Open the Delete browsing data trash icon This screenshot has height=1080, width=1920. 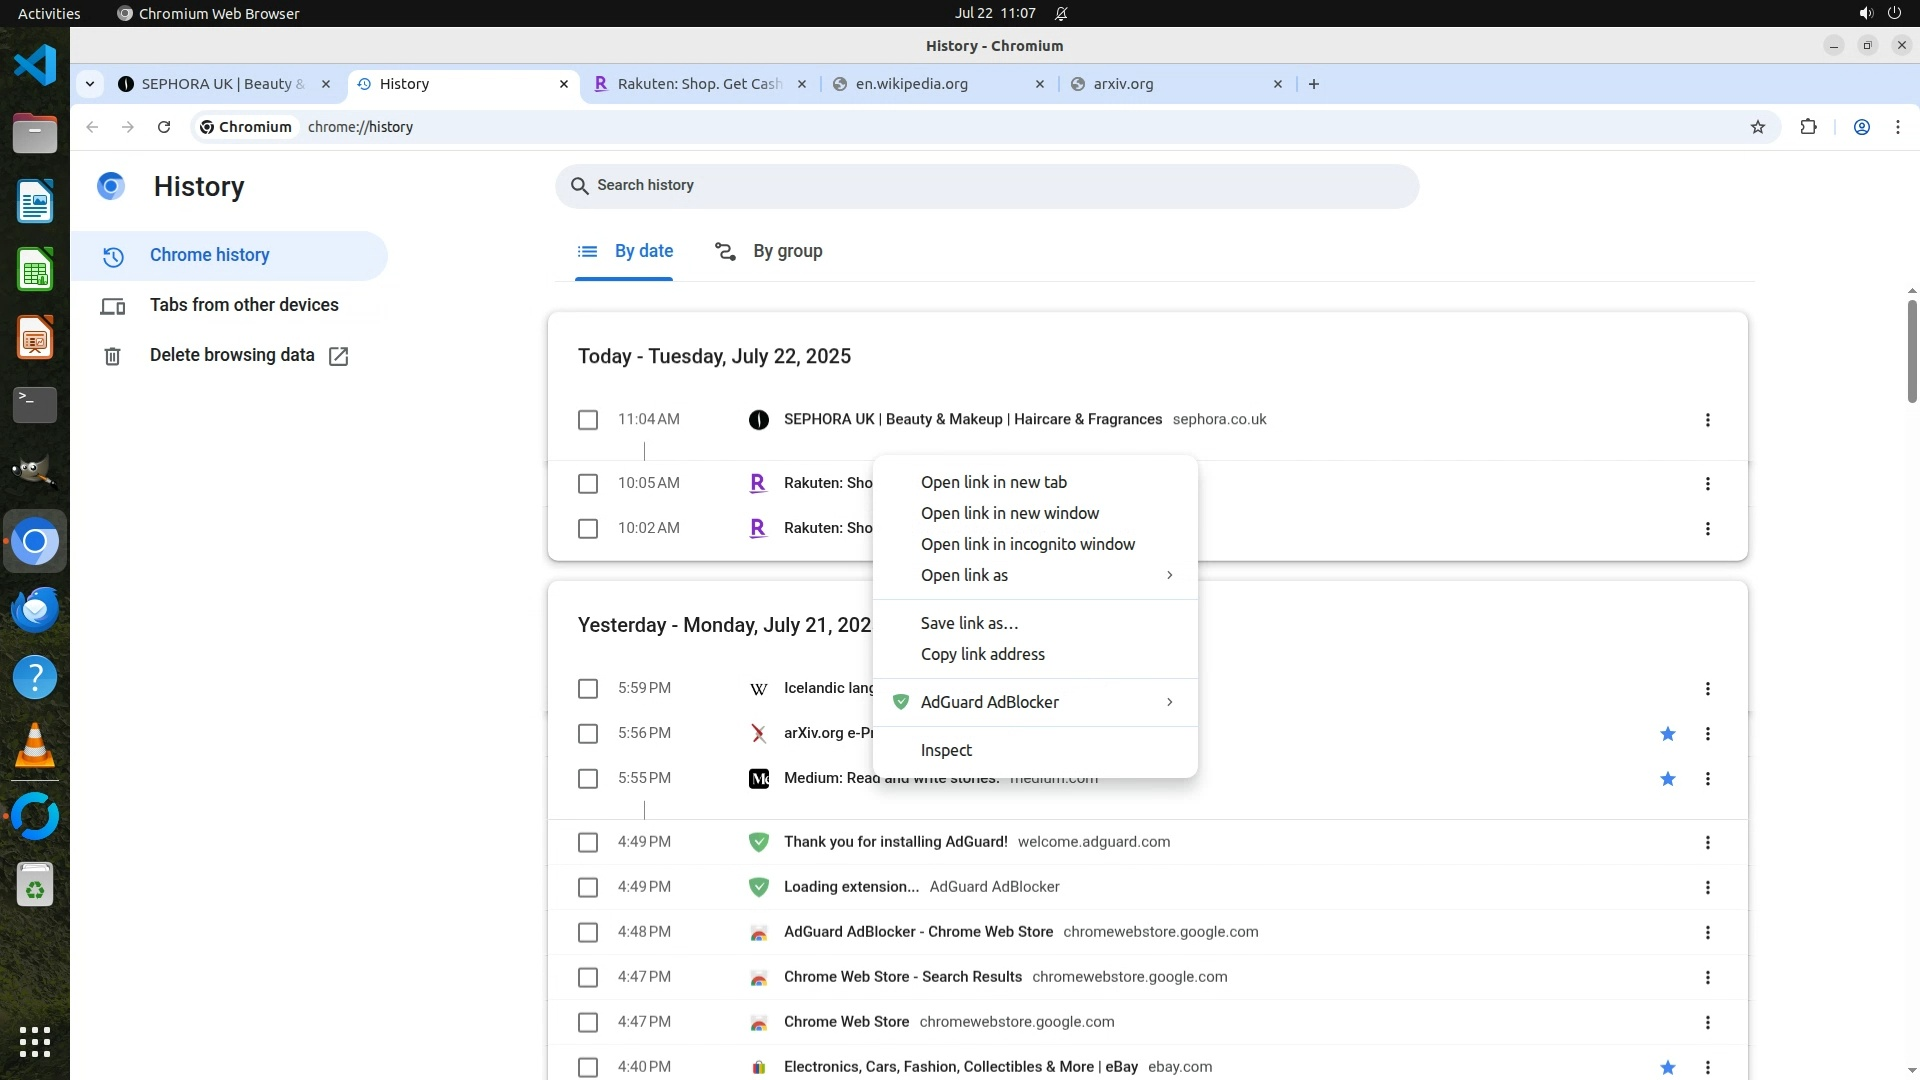point(112,356)
